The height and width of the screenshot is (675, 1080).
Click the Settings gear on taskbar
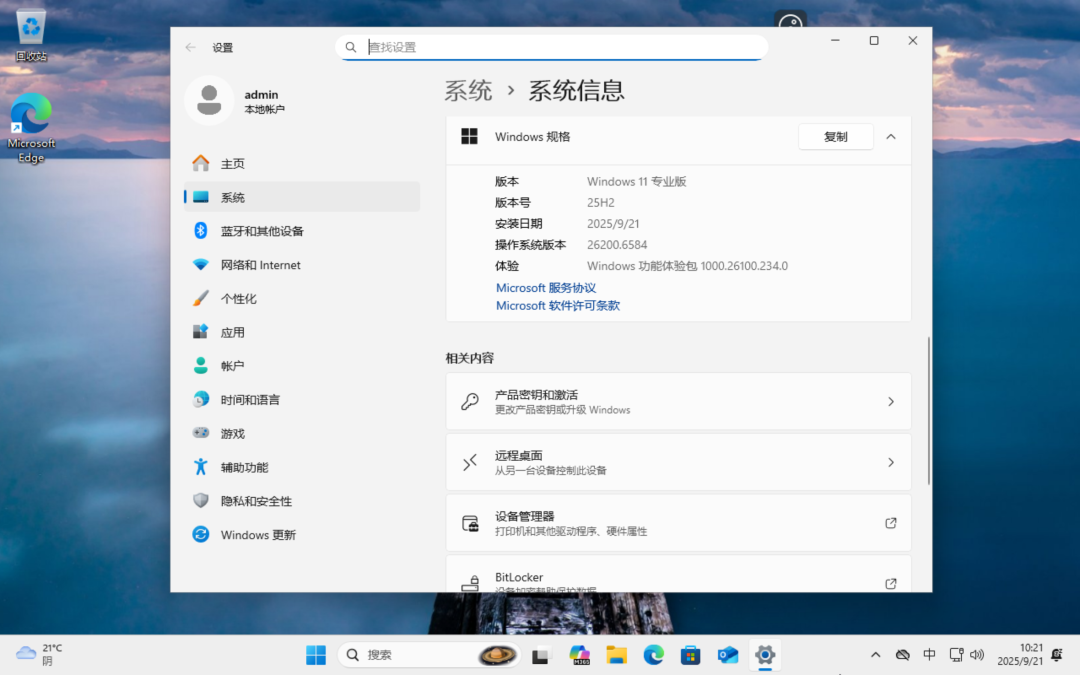[765, 655]
